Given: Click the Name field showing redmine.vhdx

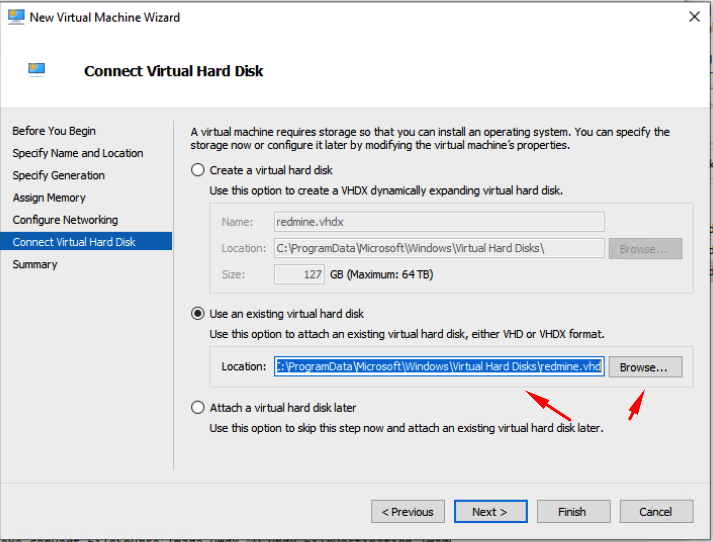Looking at the screenshot, I should pos(439,222).
